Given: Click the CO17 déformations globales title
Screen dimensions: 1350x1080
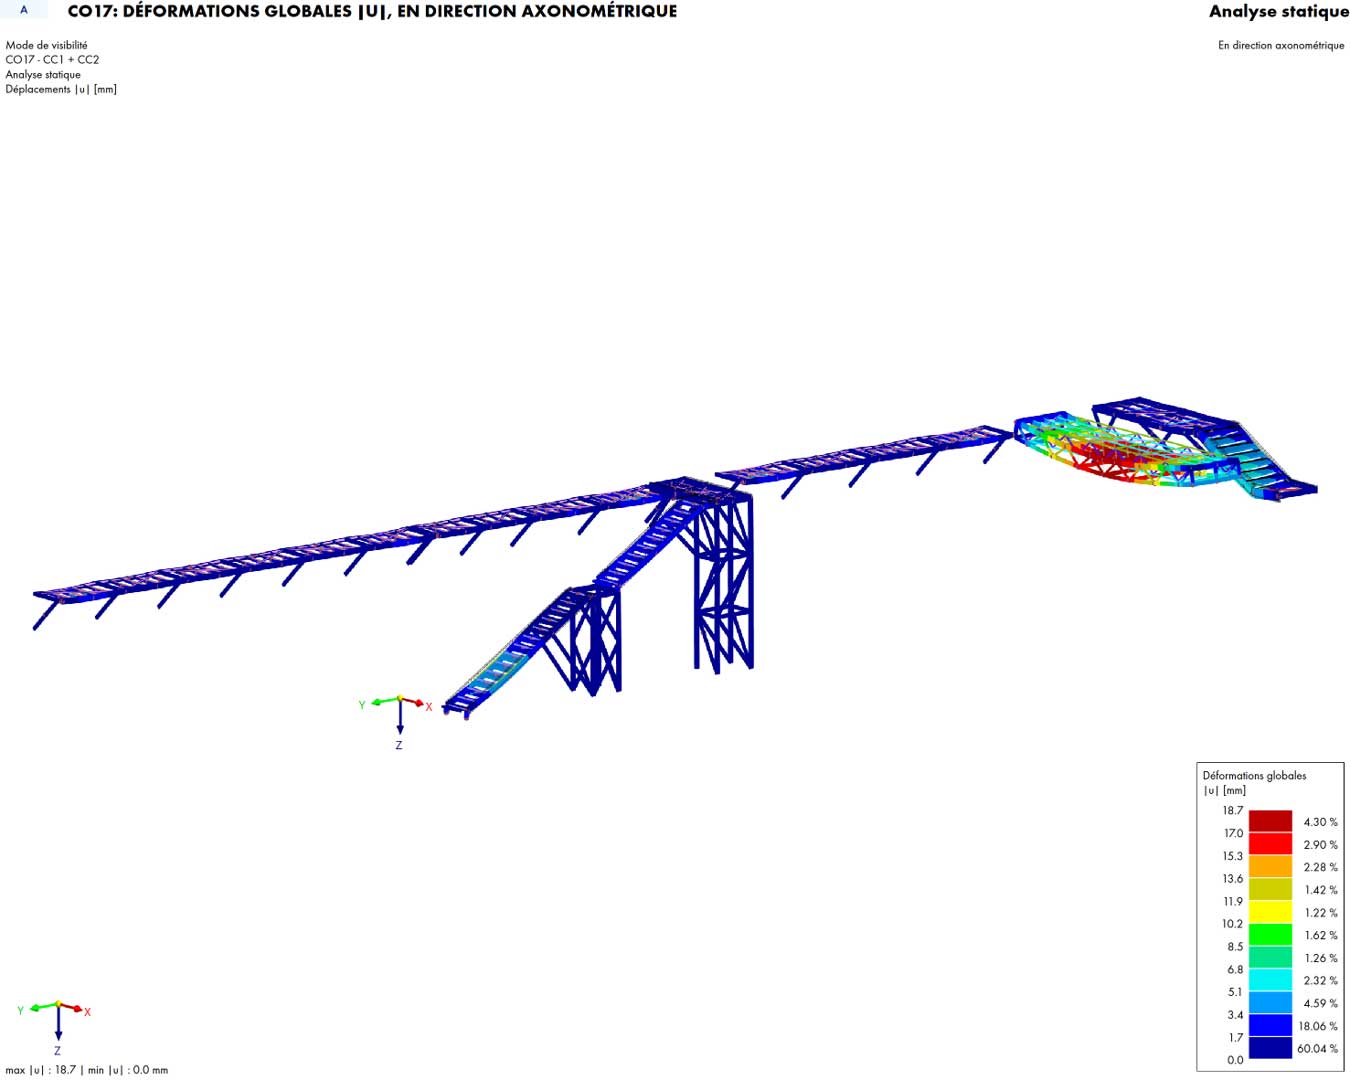Looking at the screenshot, I should click(372, 12).
